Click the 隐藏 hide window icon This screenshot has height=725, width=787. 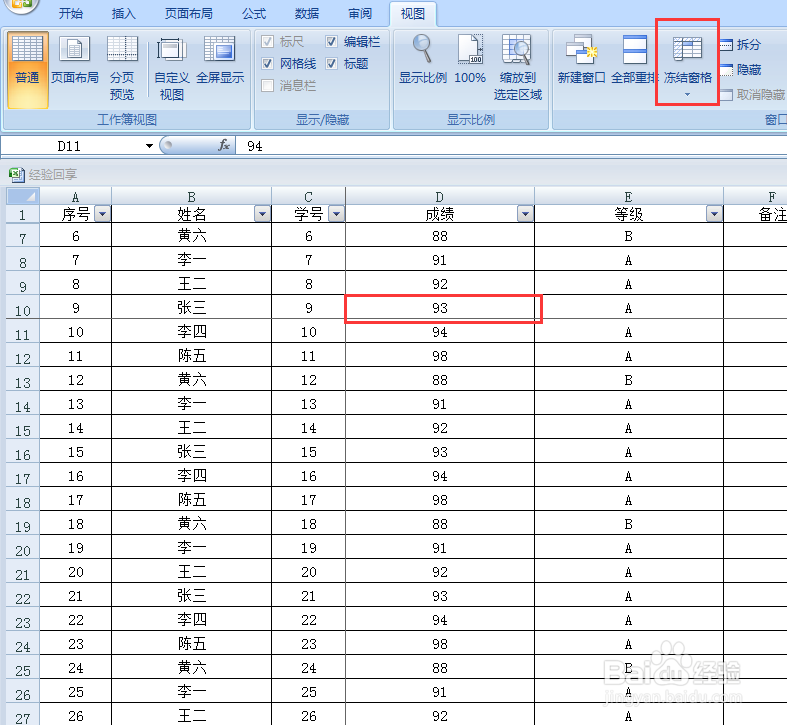726,70
